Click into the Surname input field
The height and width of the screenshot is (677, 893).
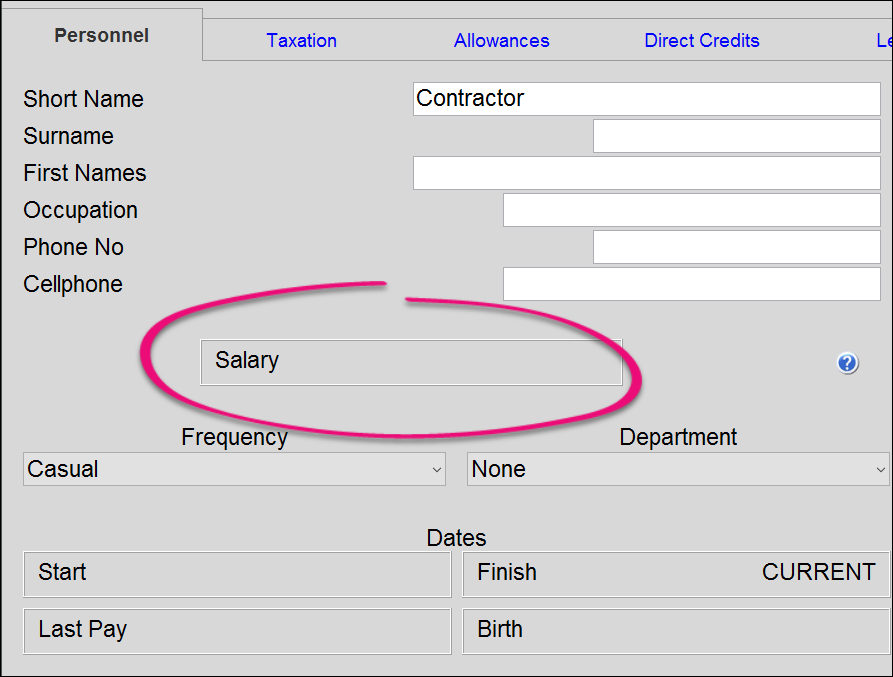736,136
